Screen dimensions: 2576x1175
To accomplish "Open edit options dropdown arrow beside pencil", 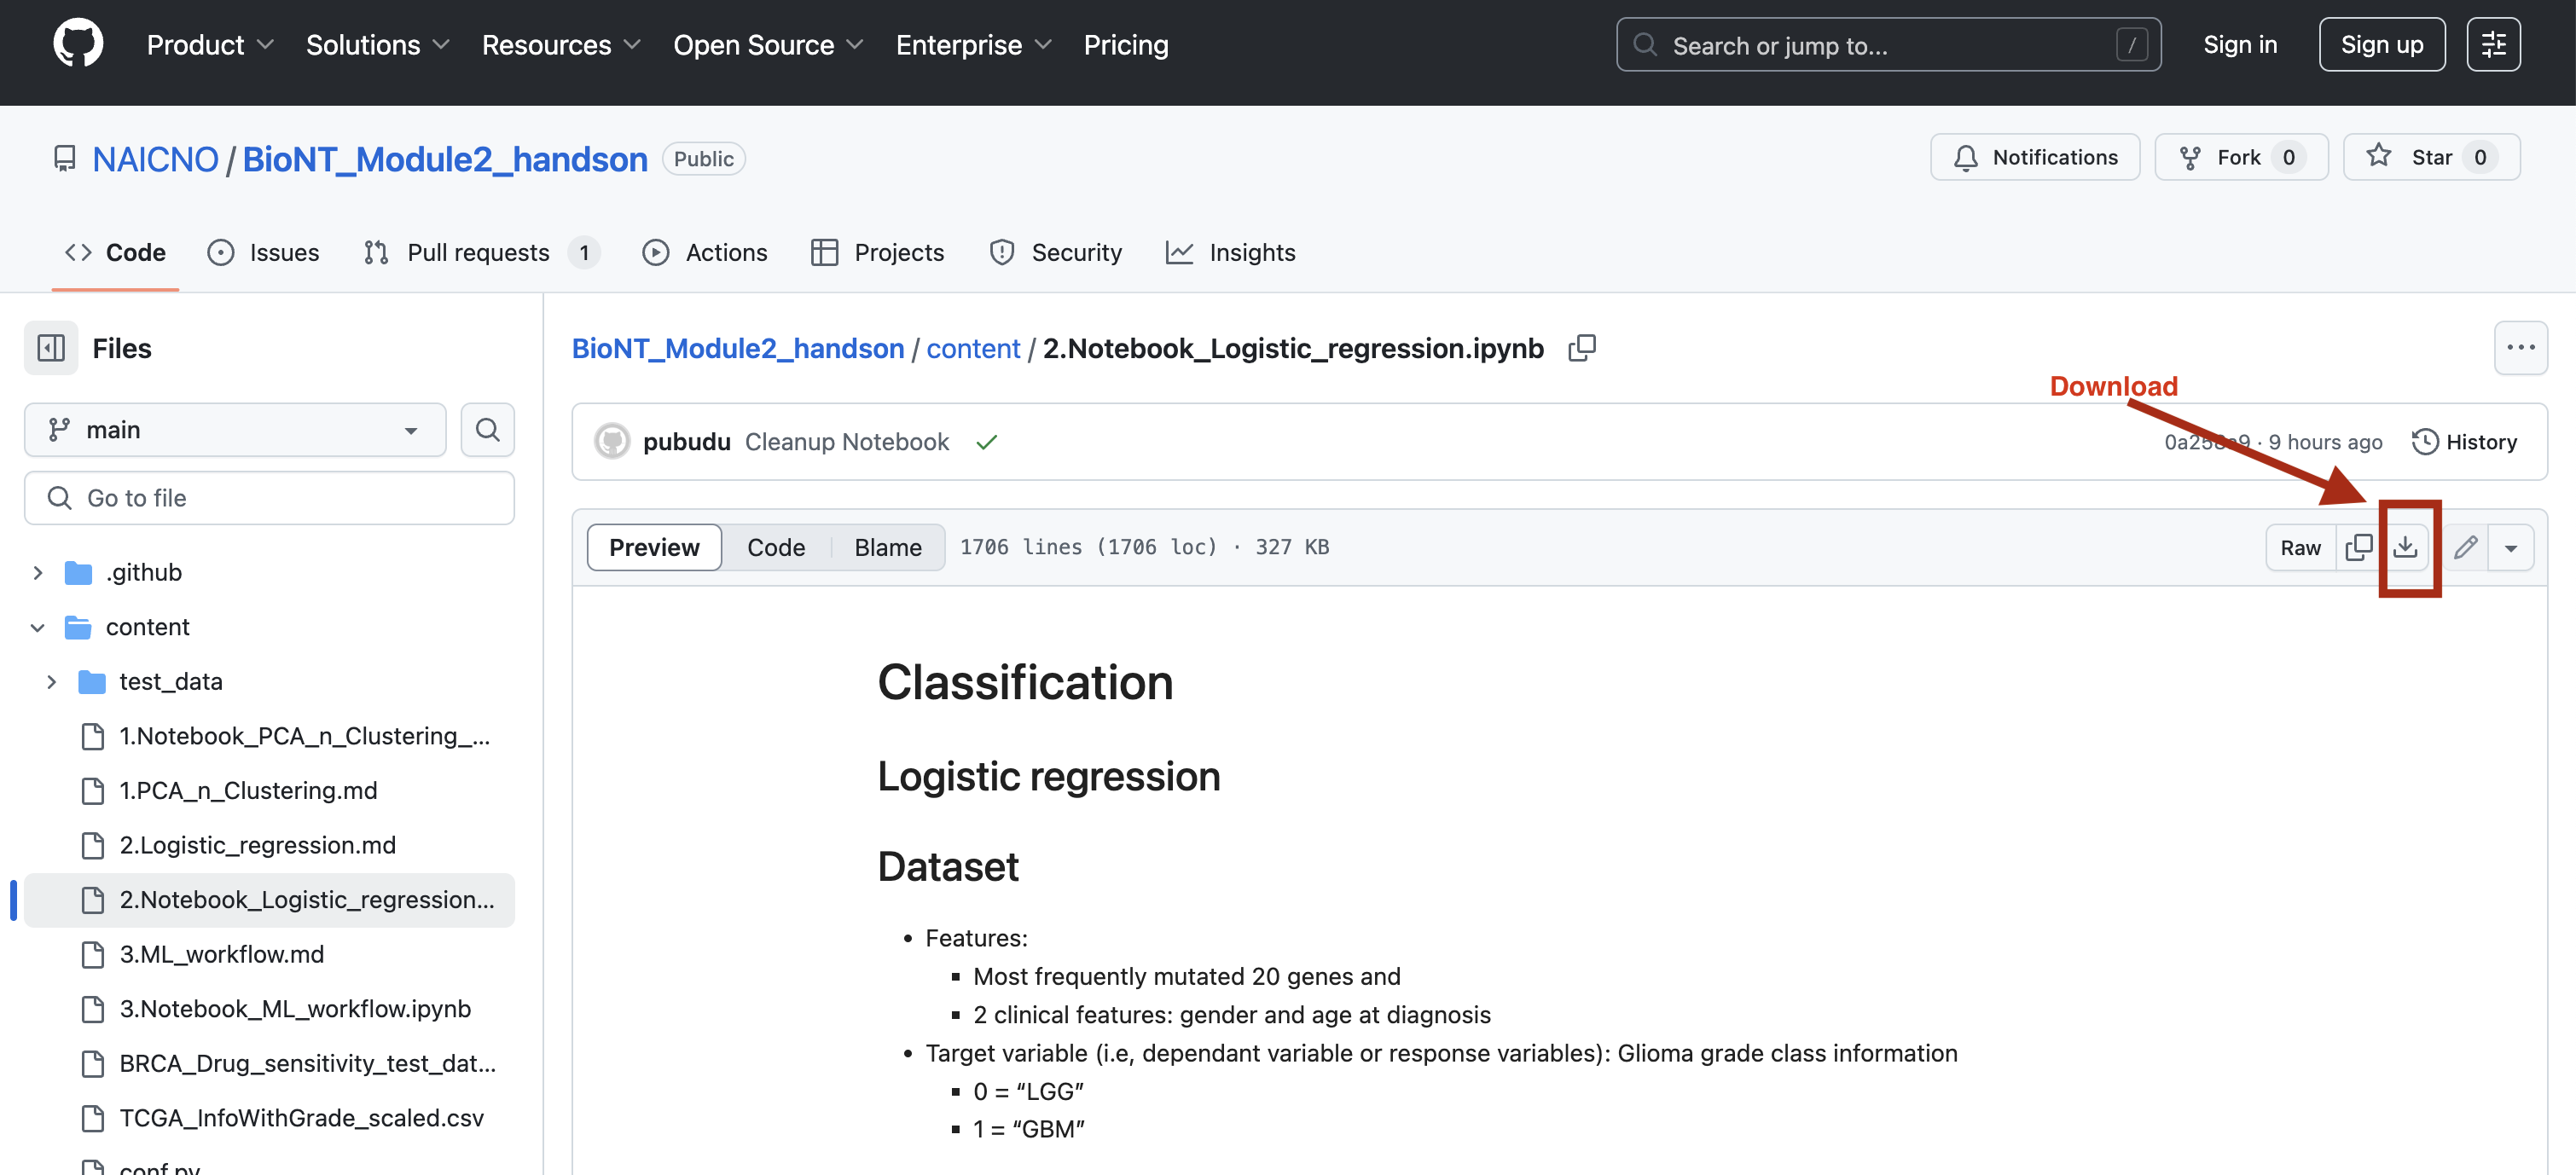I will point(2510,548).
